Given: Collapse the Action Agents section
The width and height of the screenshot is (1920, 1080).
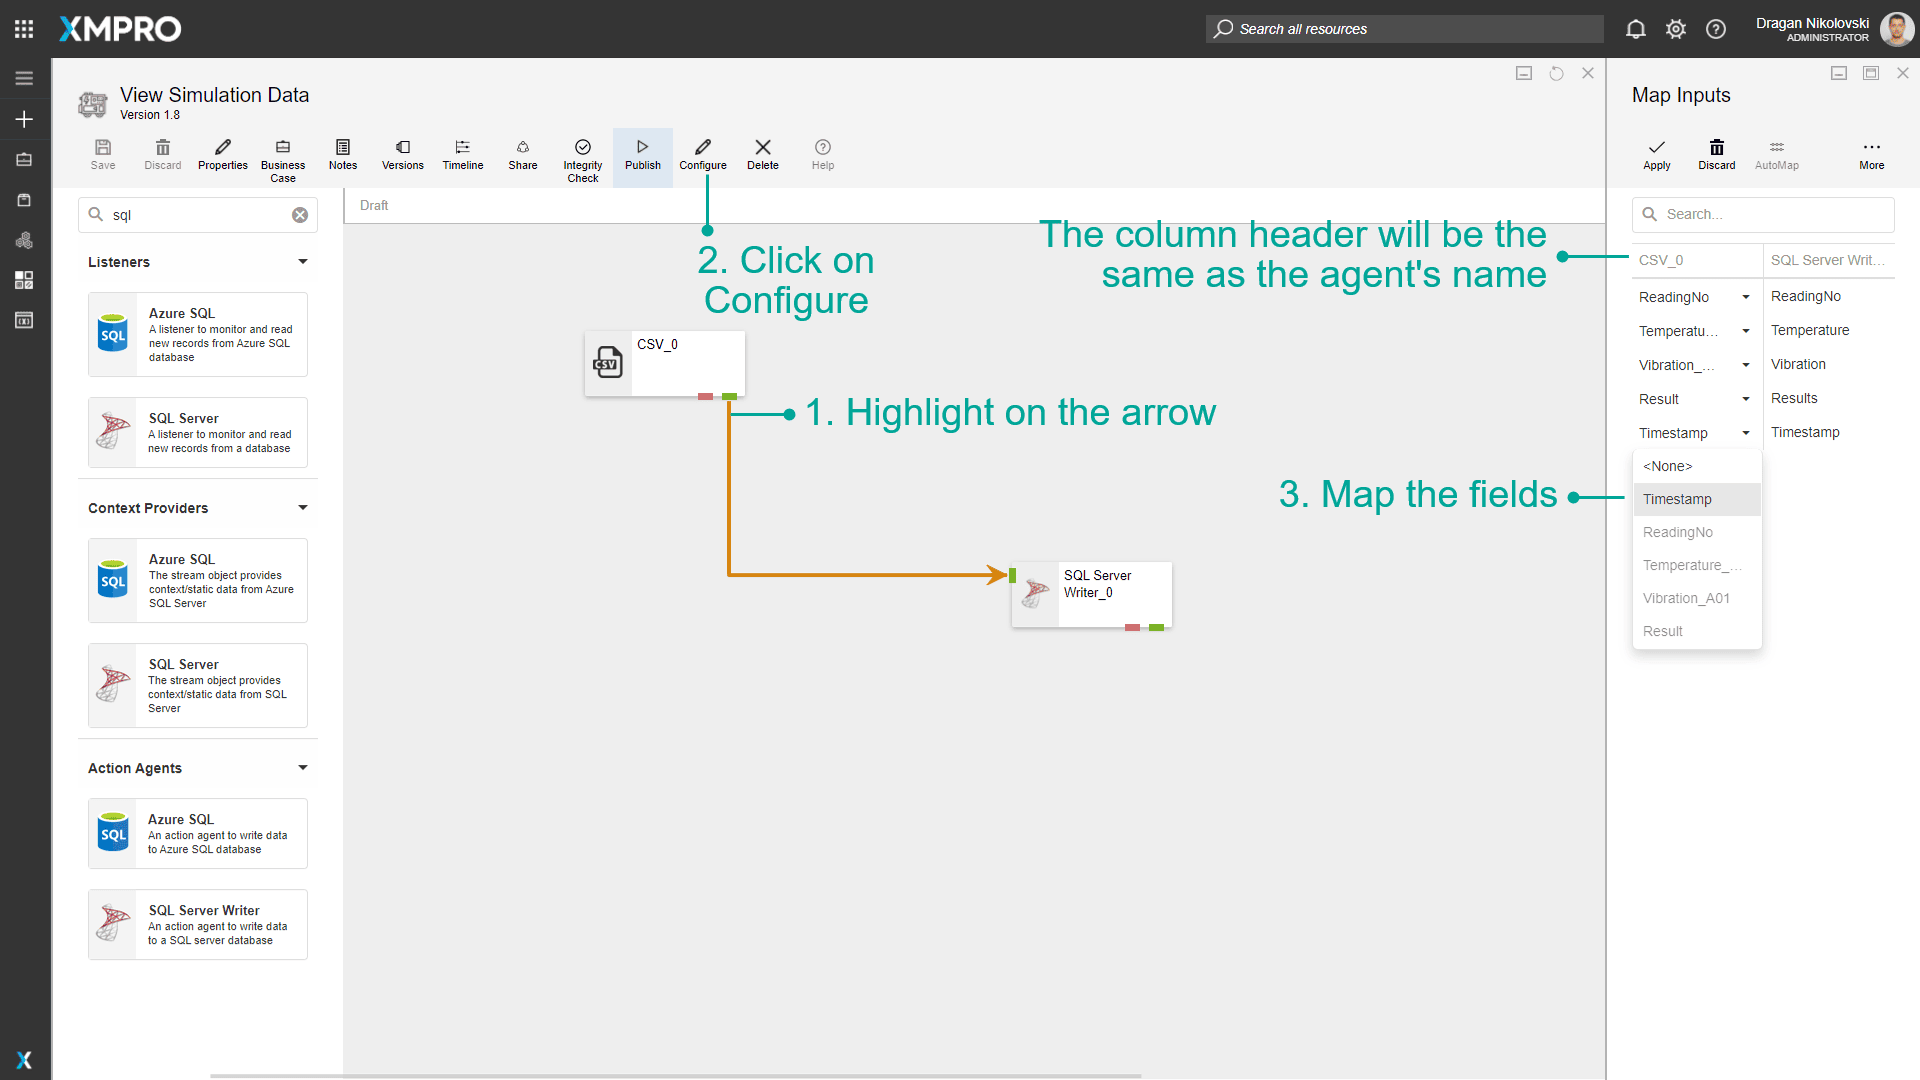Looking at the screenshot, I should click(302, 768).
